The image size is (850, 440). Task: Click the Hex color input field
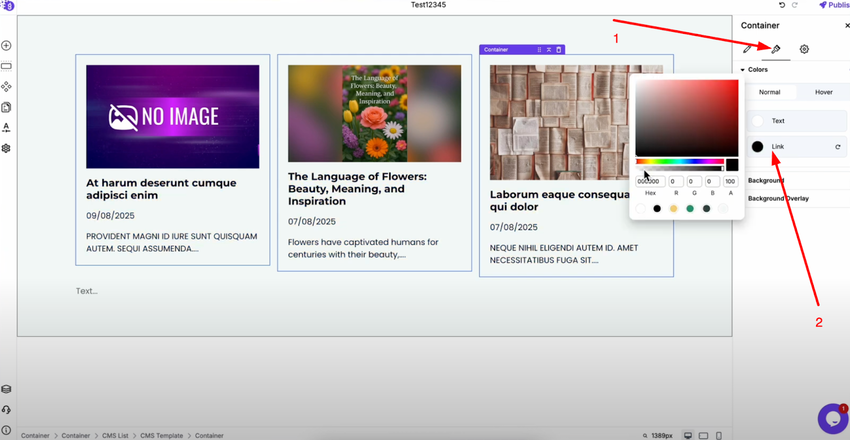(x=650, y=182)
